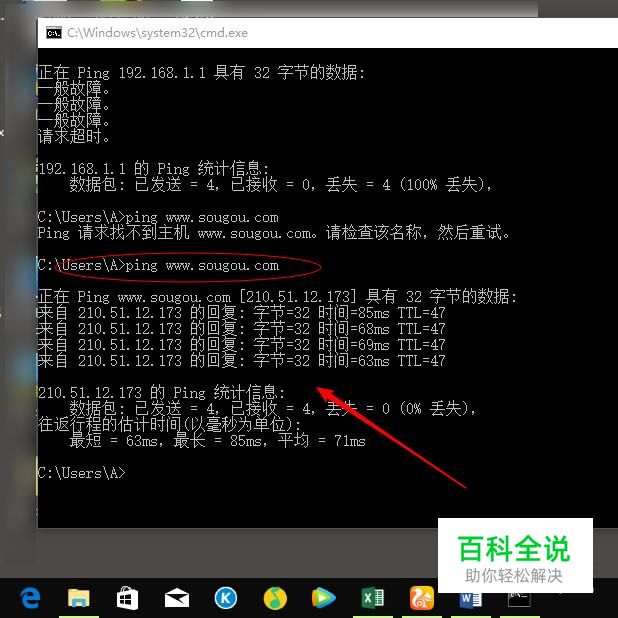Click the '往返行程的估计时间' line
This screenshot has height=618, width=618.
[169, 424]
